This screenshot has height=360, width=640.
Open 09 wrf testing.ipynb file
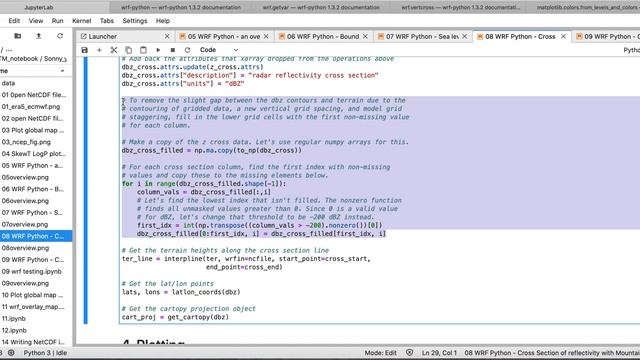36,271
